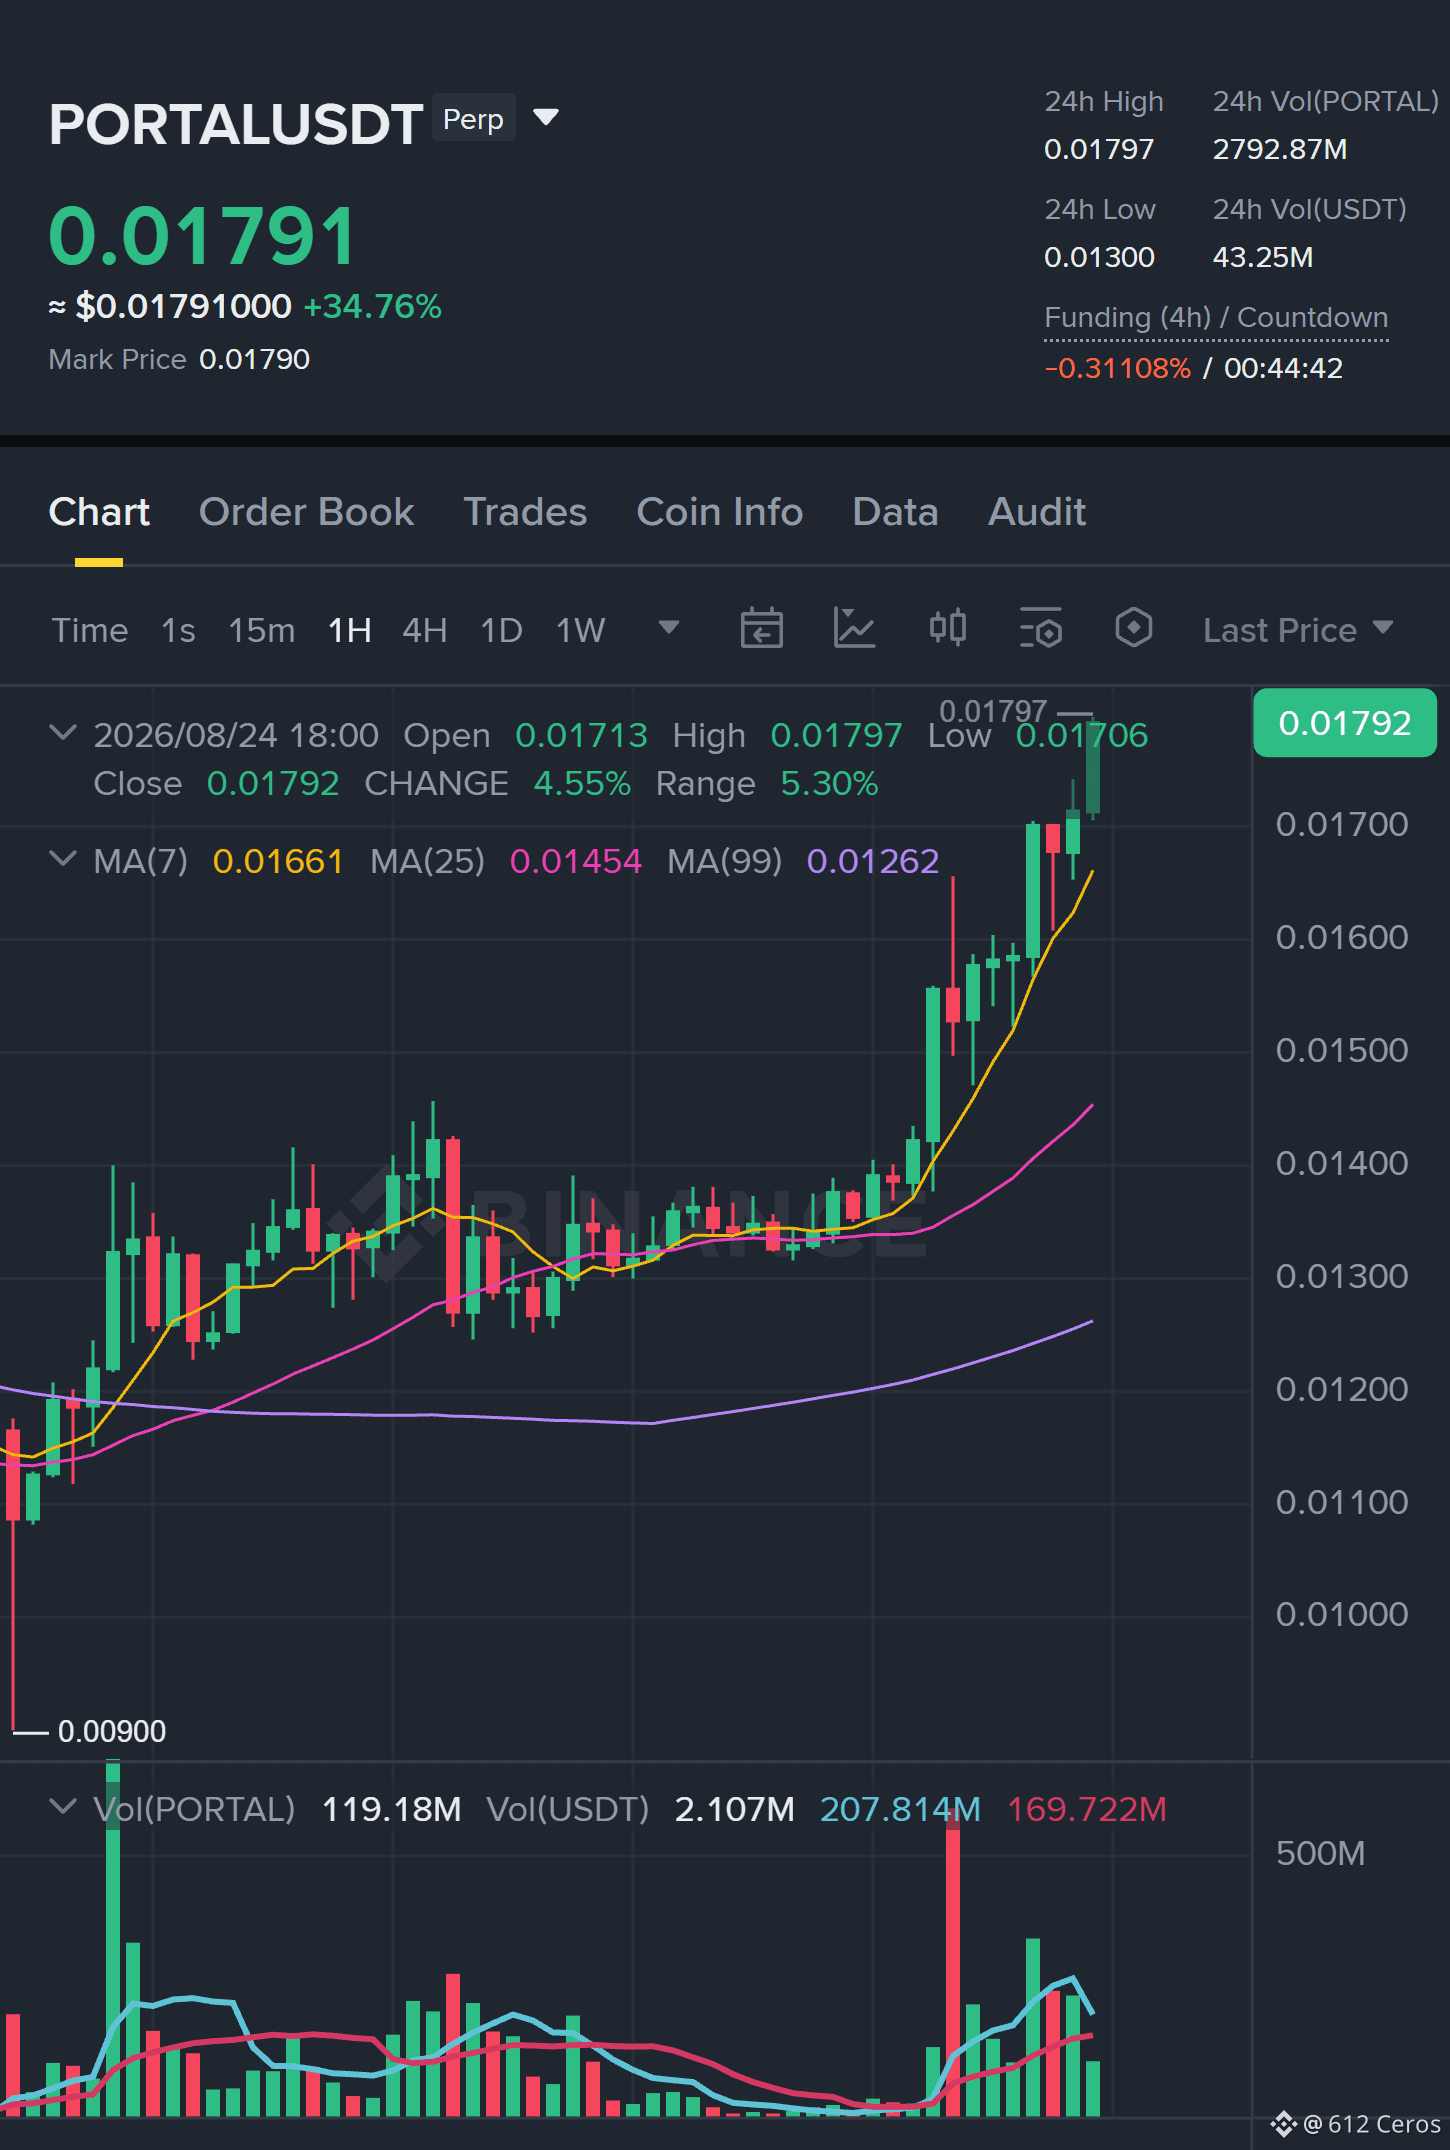Screen dimensions: 1450x2150
Task: Tap the 24h High value 0.01797
Action: point(1099,150)
